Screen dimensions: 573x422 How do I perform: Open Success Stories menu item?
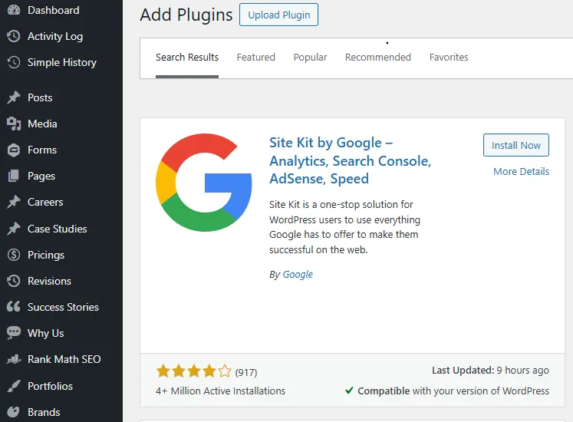63,307
